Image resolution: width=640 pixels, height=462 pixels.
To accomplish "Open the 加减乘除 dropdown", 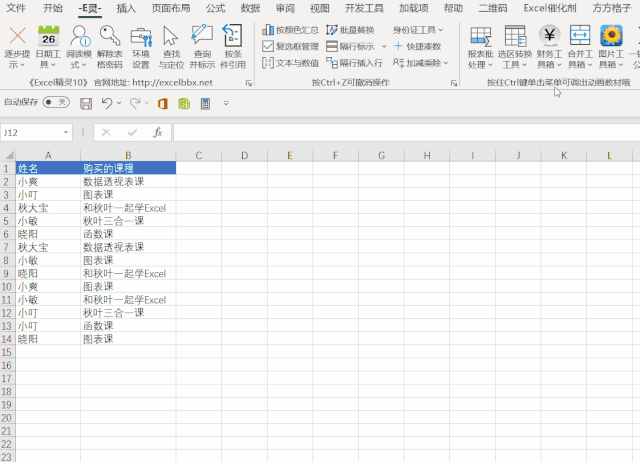I will pyautogui.click(x=420, y=63).
